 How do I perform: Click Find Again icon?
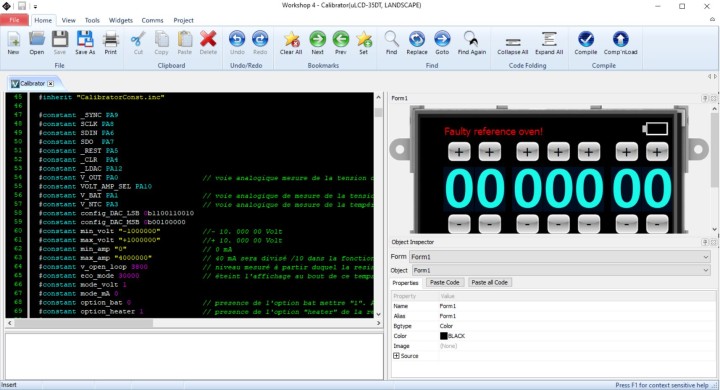472,43
